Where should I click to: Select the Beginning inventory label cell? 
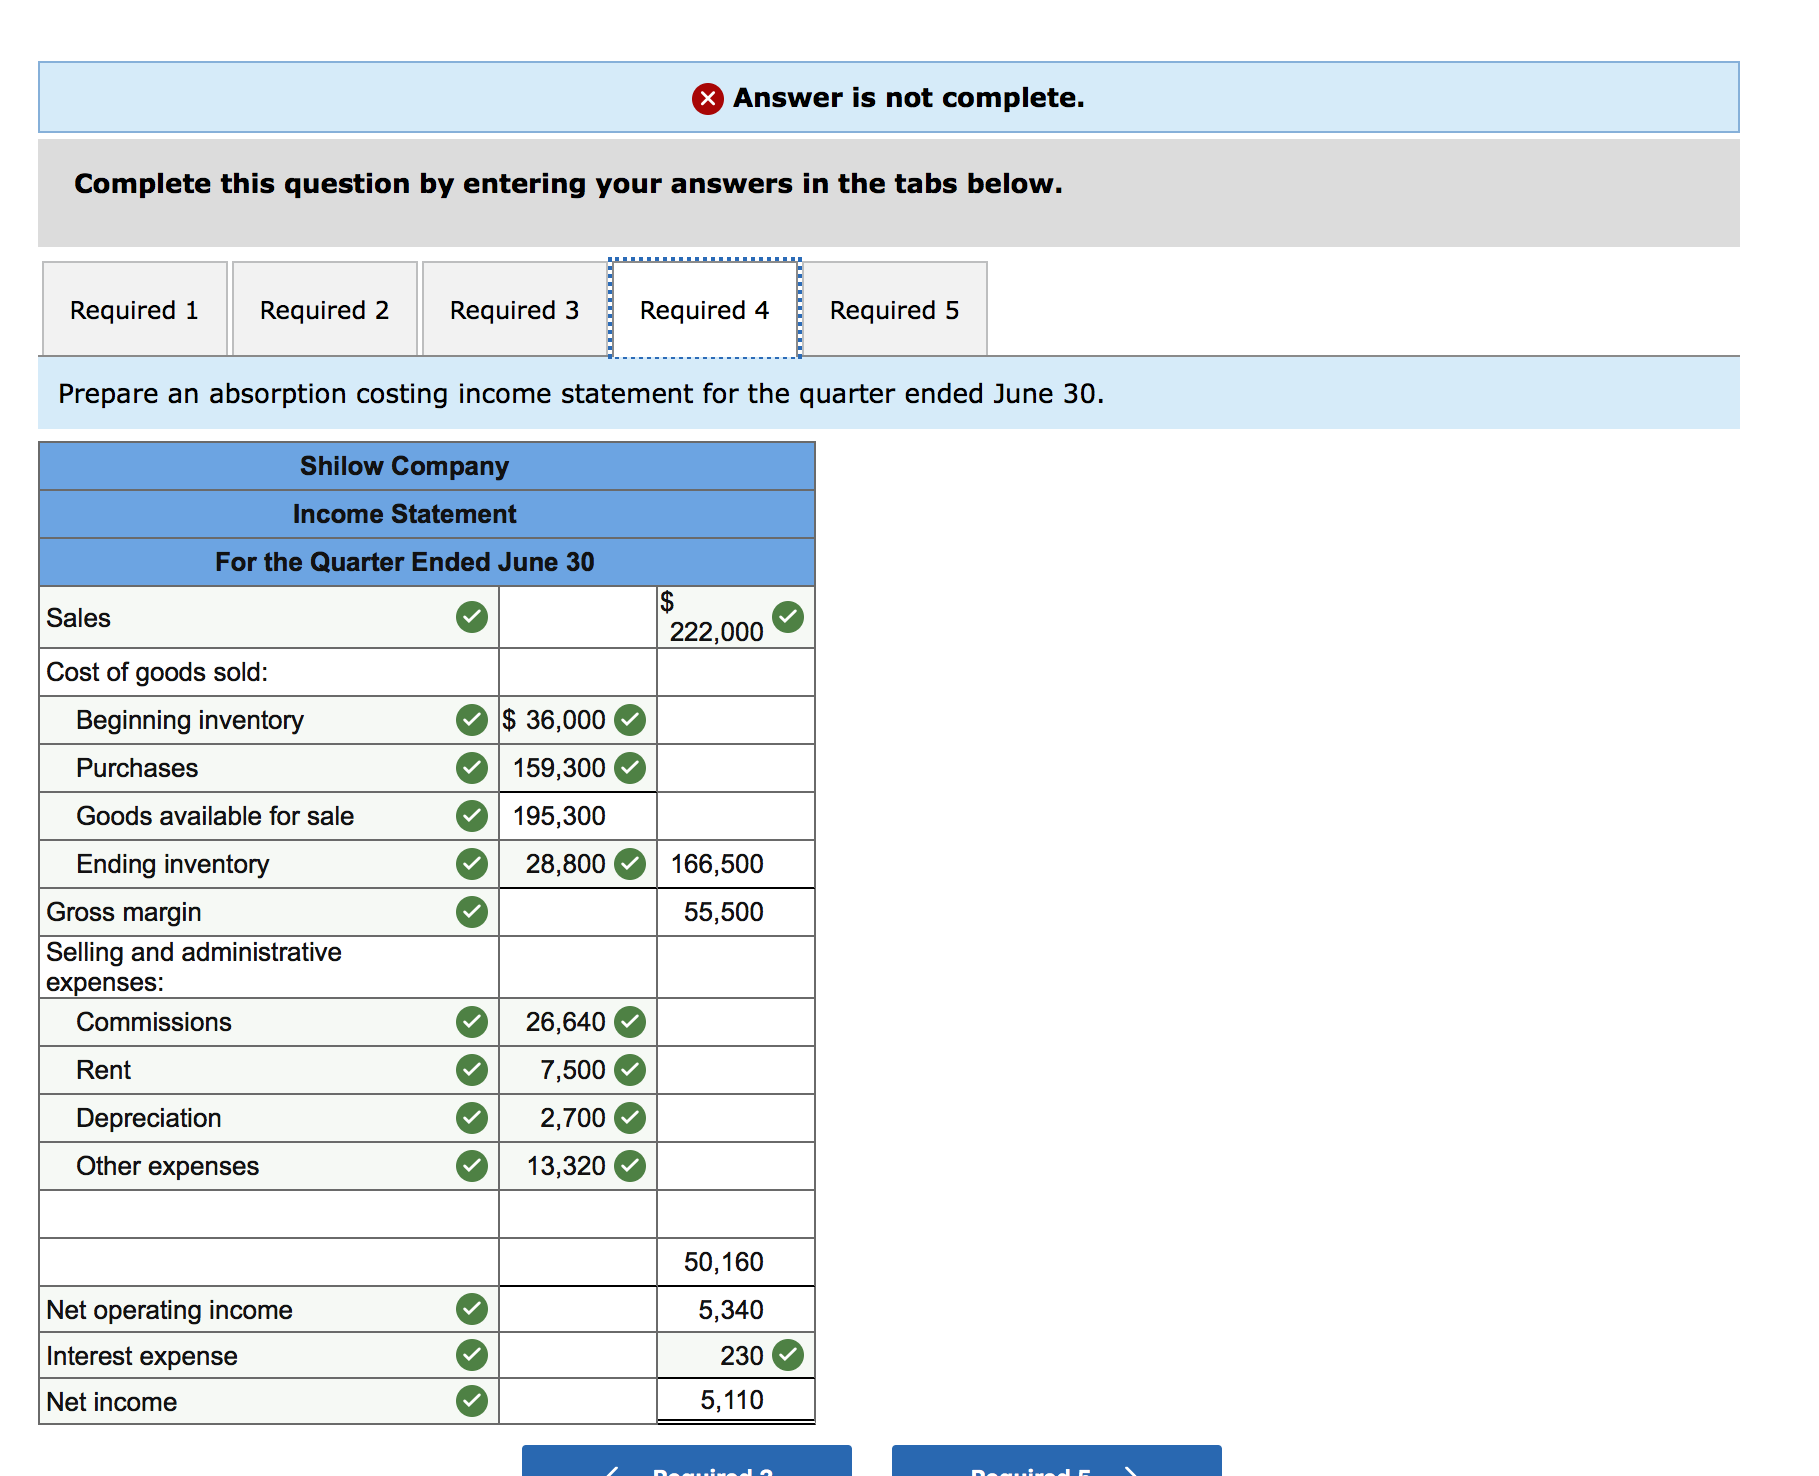click(269, 720)
